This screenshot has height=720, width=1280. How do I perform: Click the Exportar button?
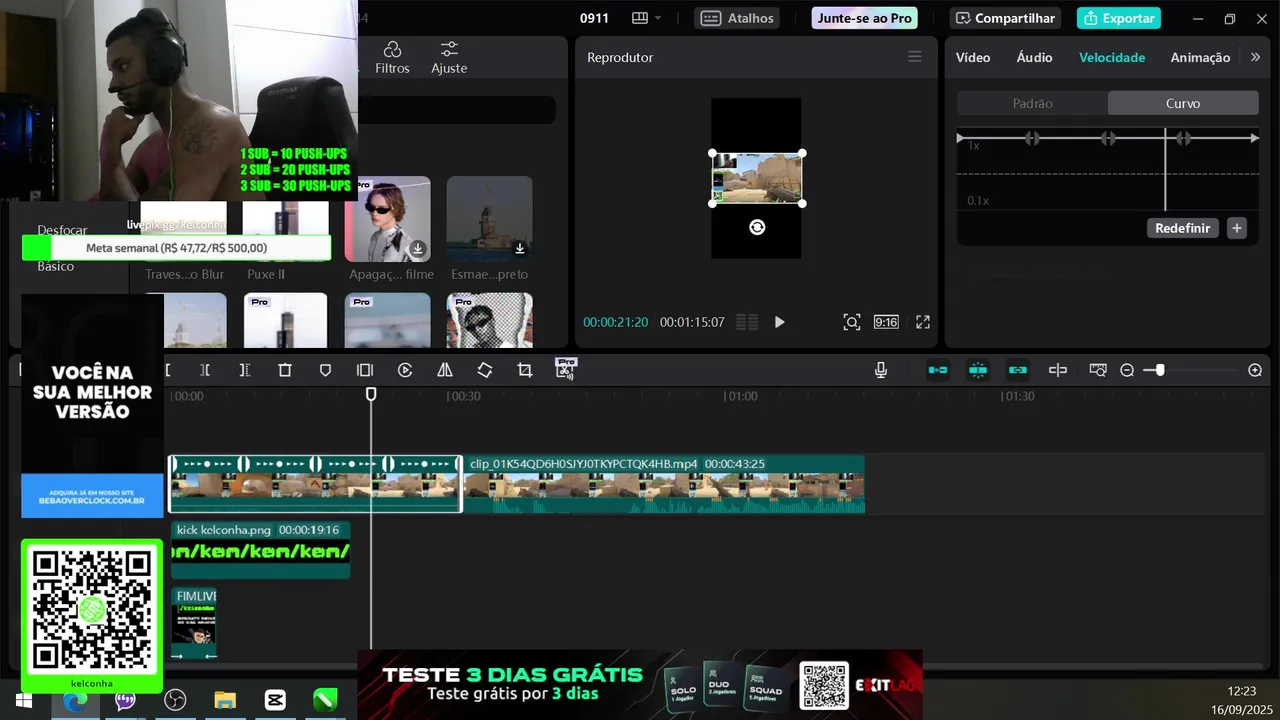coord(1119,18)
